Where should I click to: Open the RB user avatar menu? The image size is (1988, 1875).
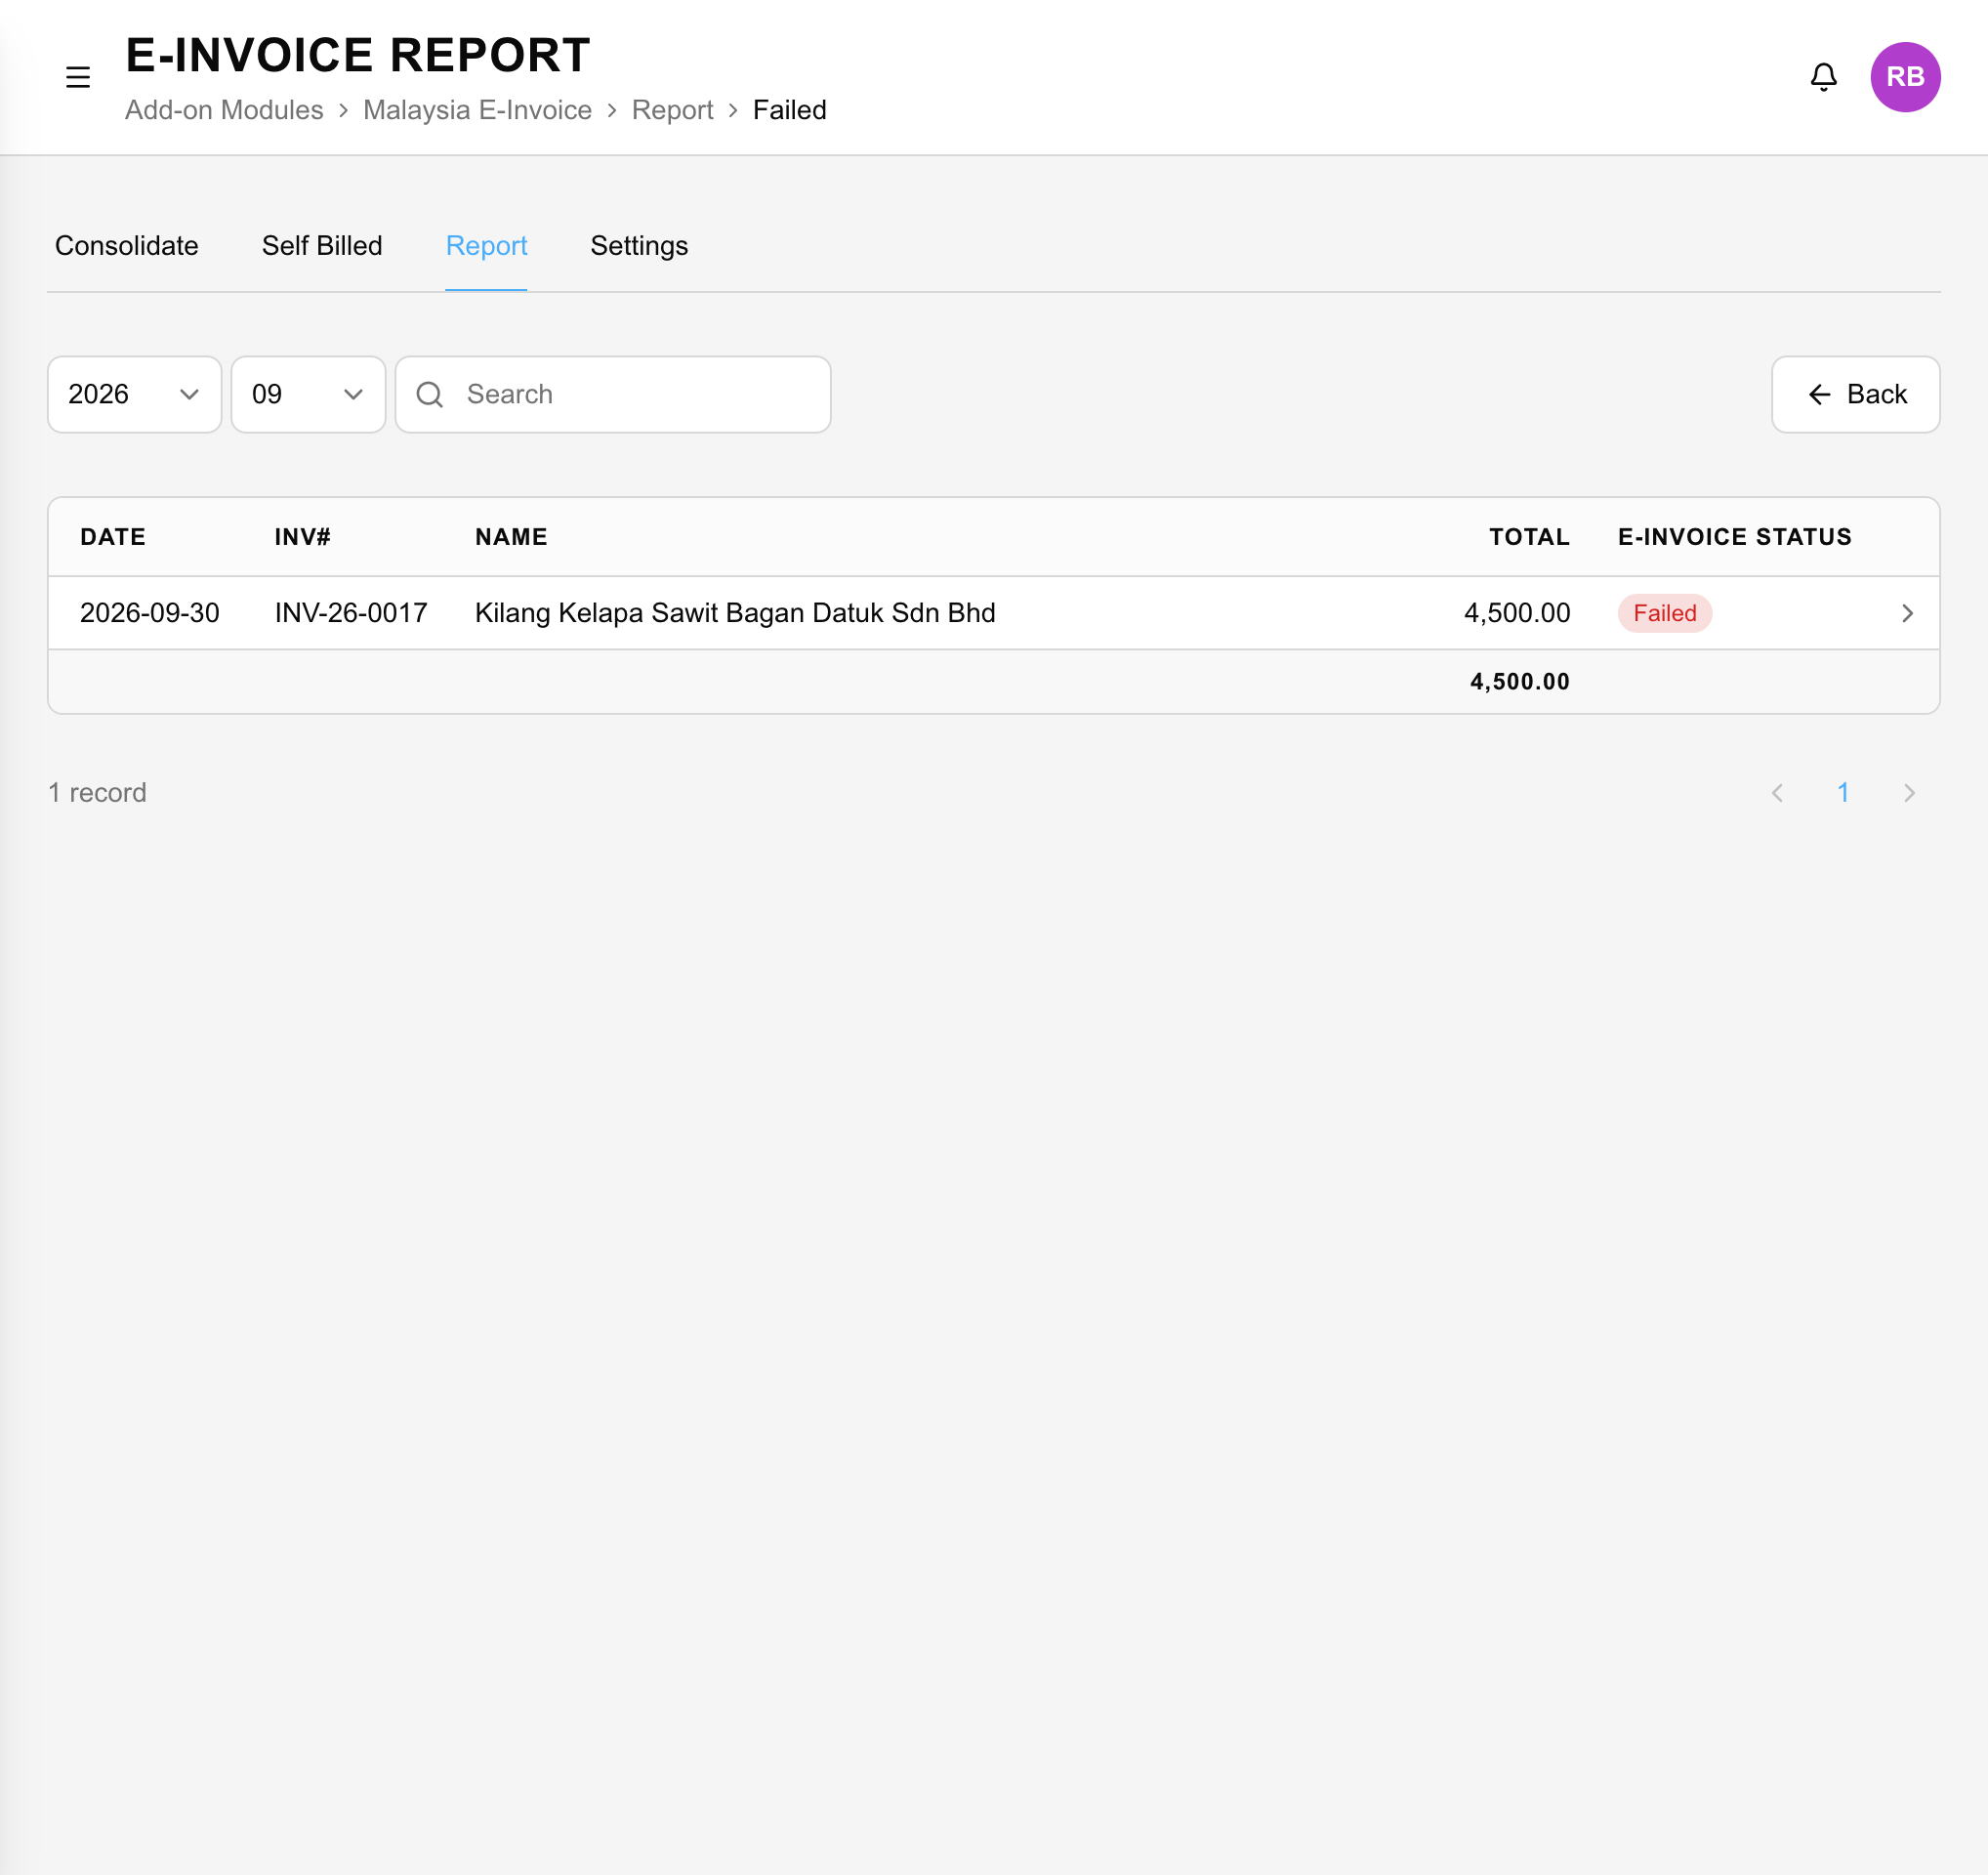pos(1905,77)
